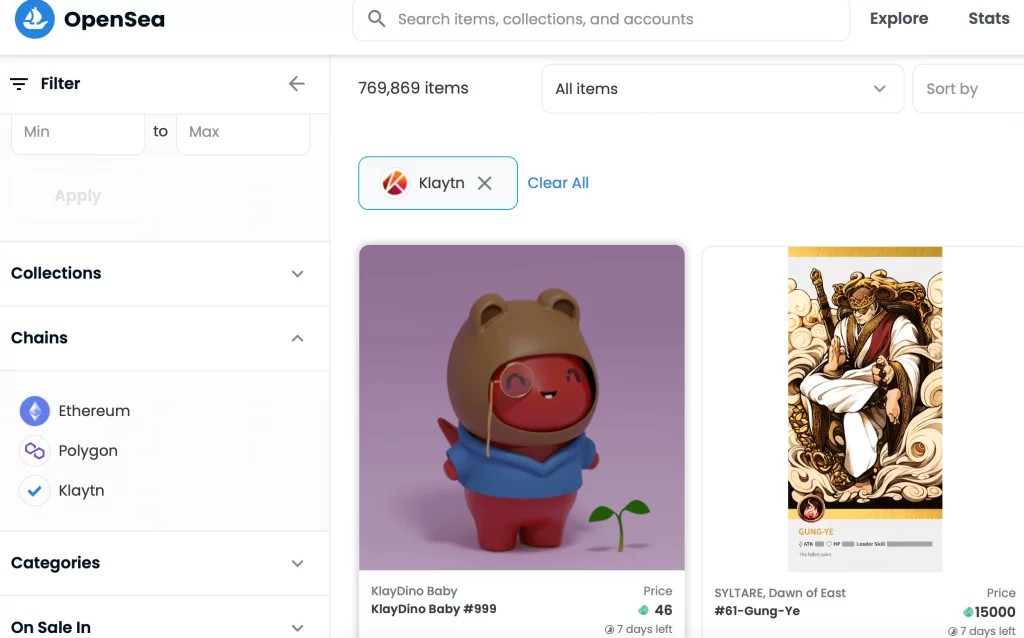Collapse filter sidebar with left arrow

(x=296, y=84)
